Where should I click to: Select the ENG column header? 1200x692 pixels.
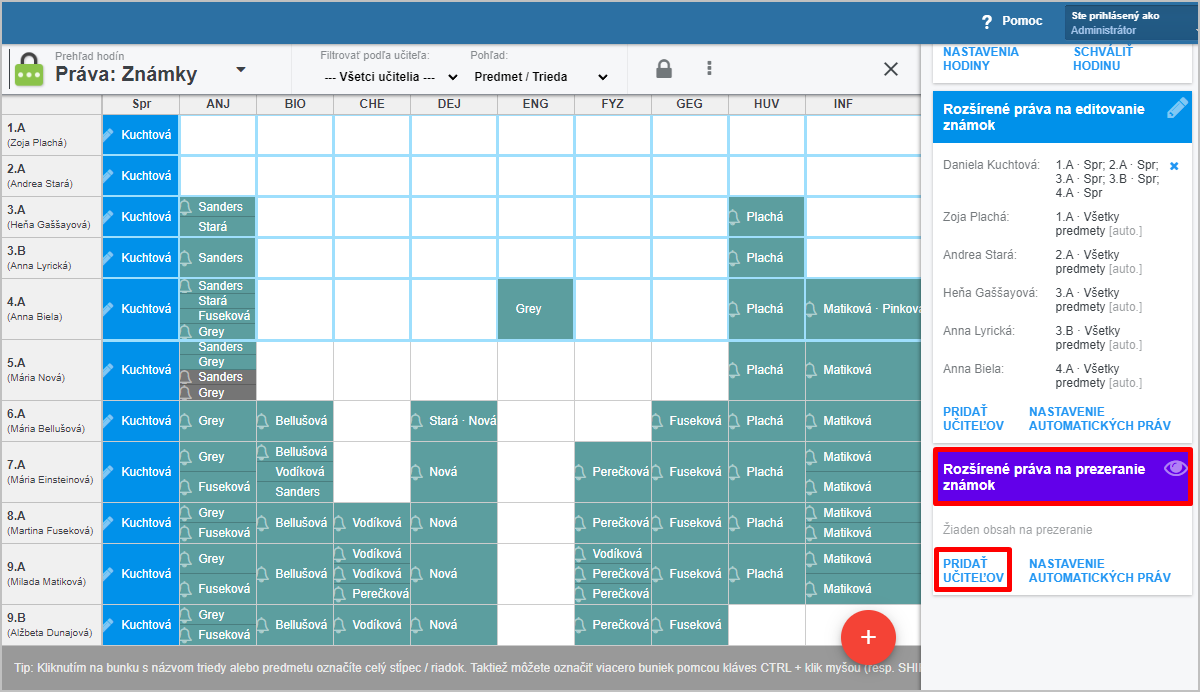click(536, 104)
